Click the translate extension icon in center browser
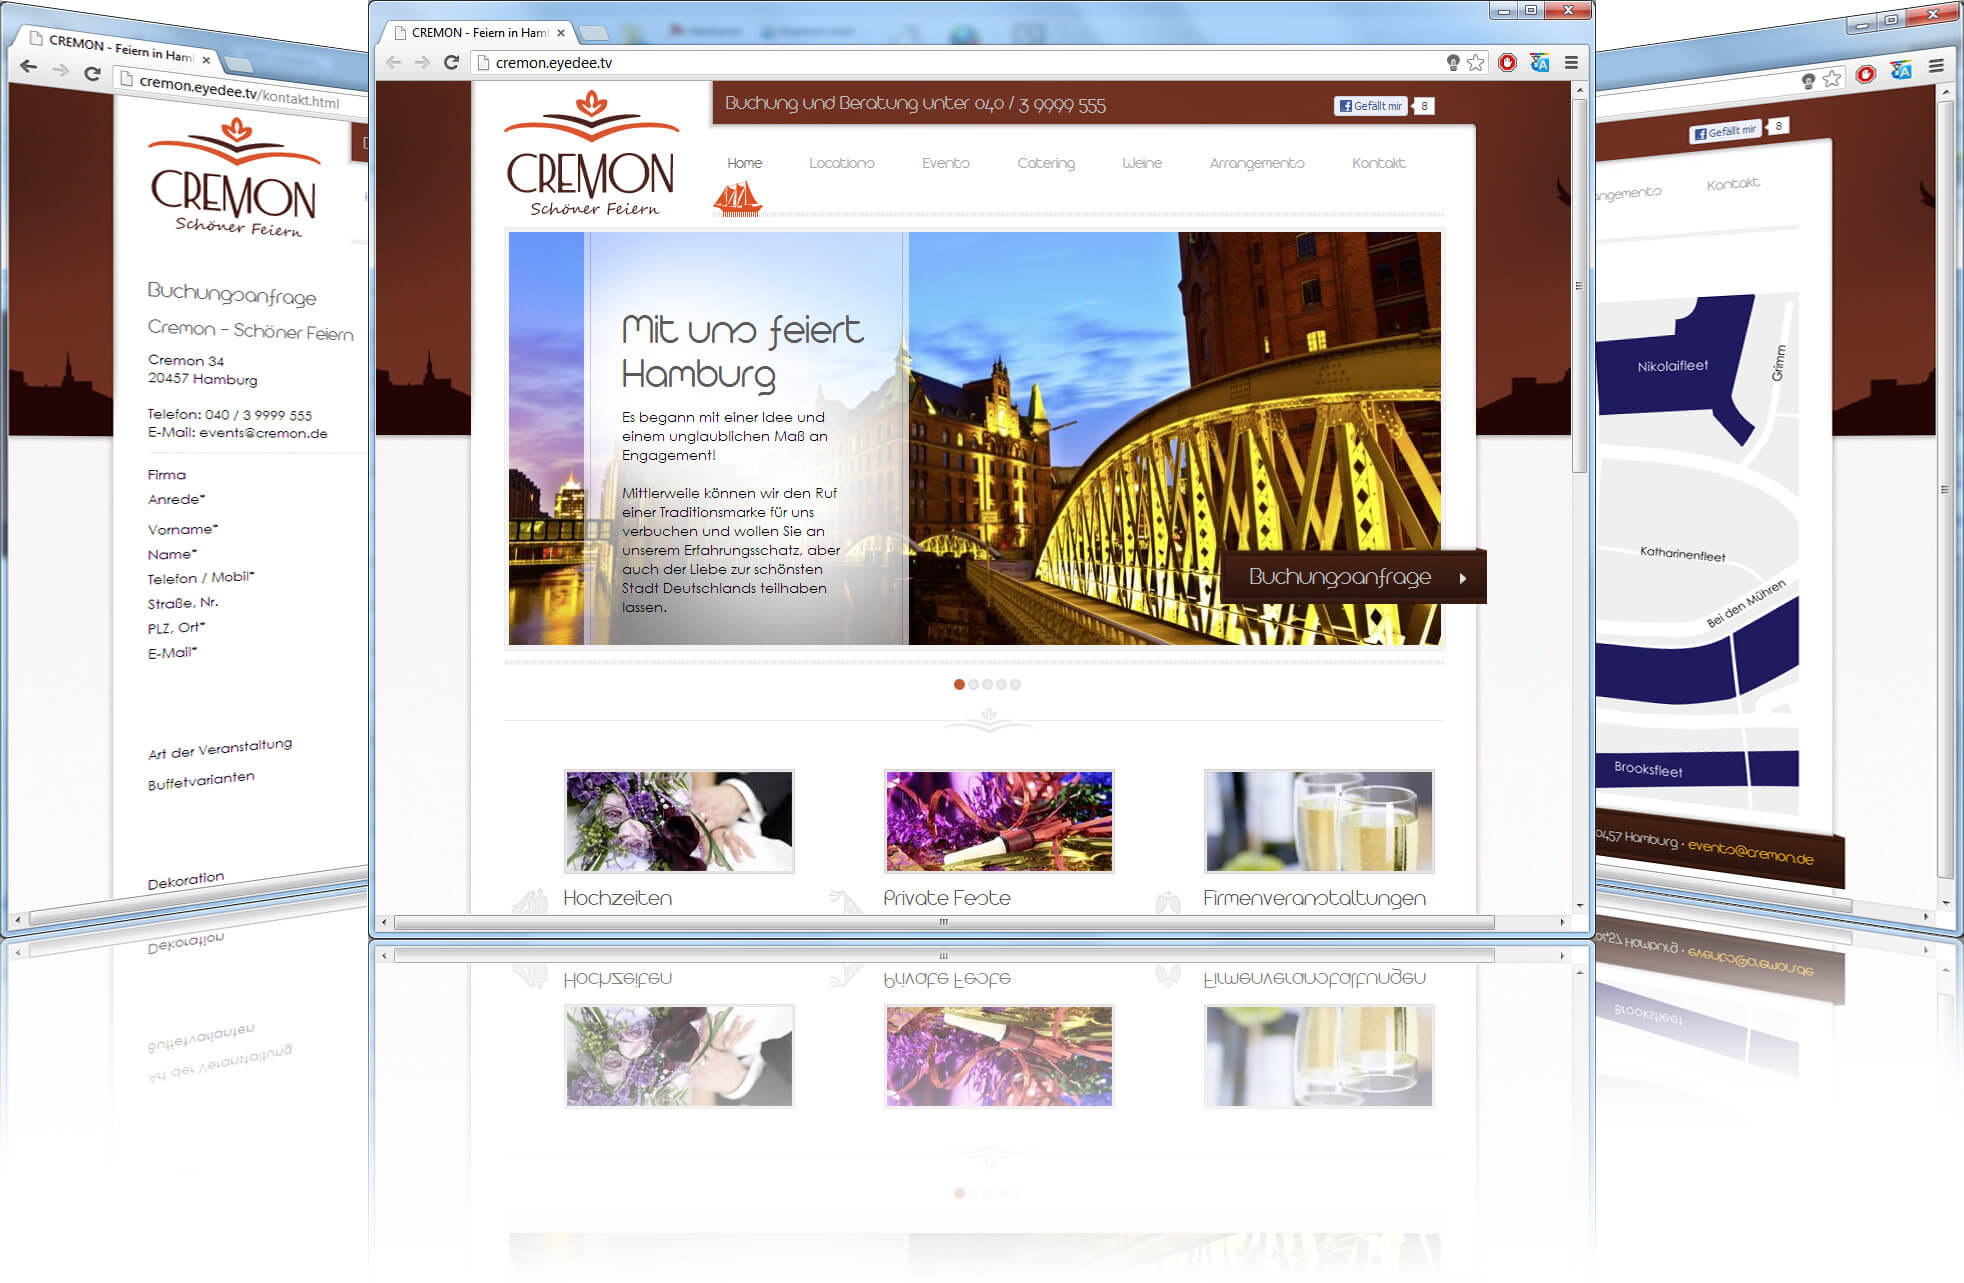Viewport: 1964px width, 1283px height. [x=1540, y=62]
